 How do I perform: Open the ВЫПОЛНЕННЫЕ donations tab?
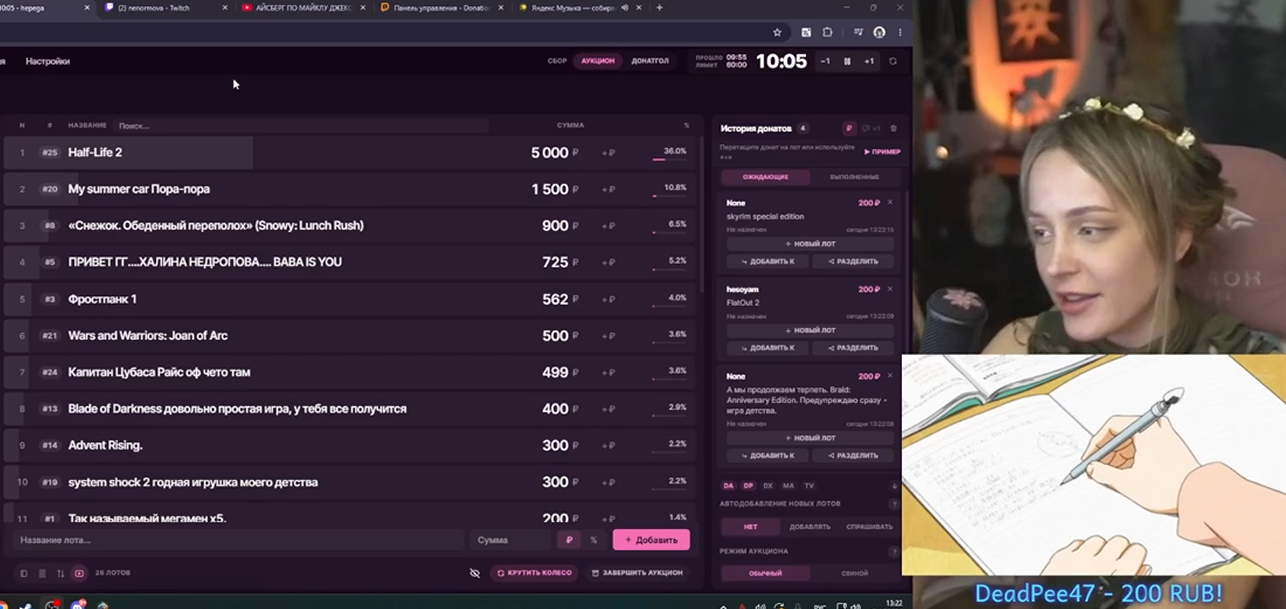[x=854, y=177]
